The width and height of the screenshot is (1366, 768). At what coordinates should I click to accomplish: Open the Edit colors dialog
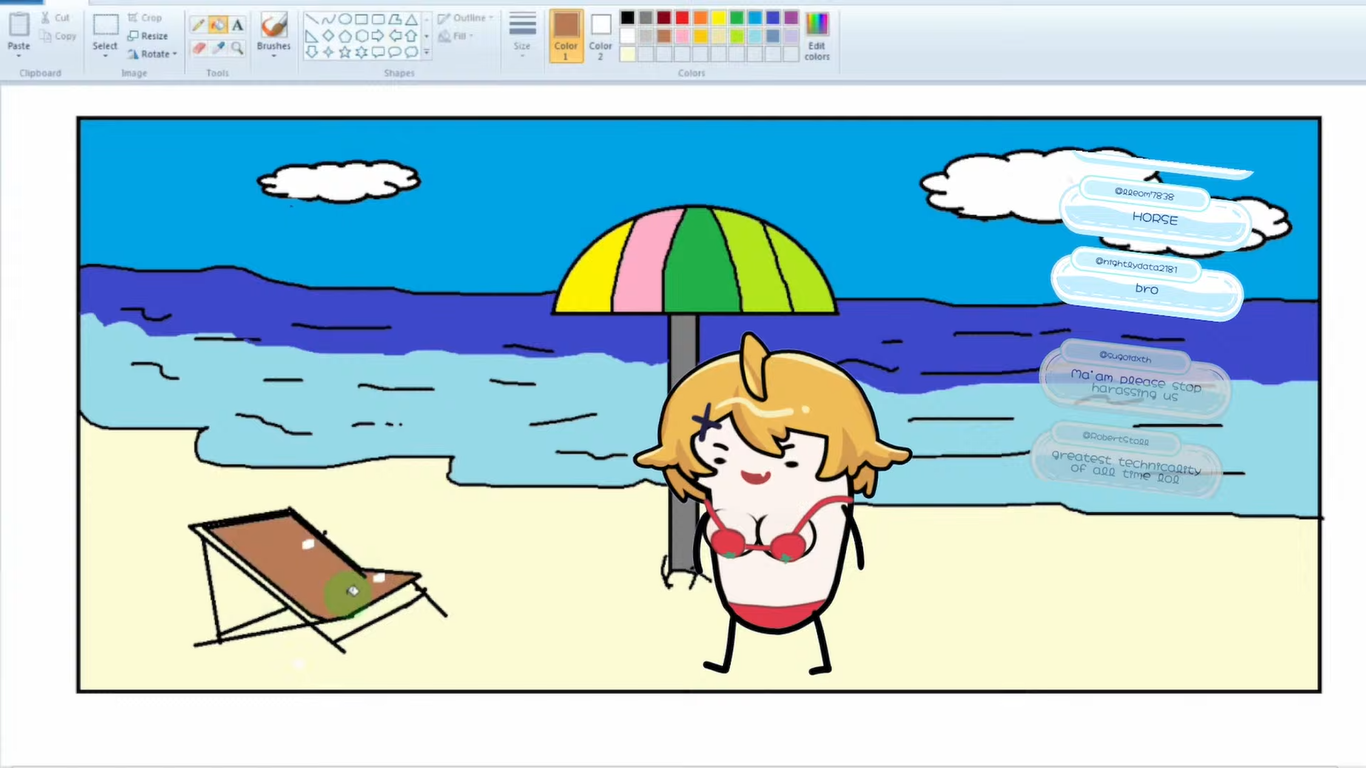[817, 35]
